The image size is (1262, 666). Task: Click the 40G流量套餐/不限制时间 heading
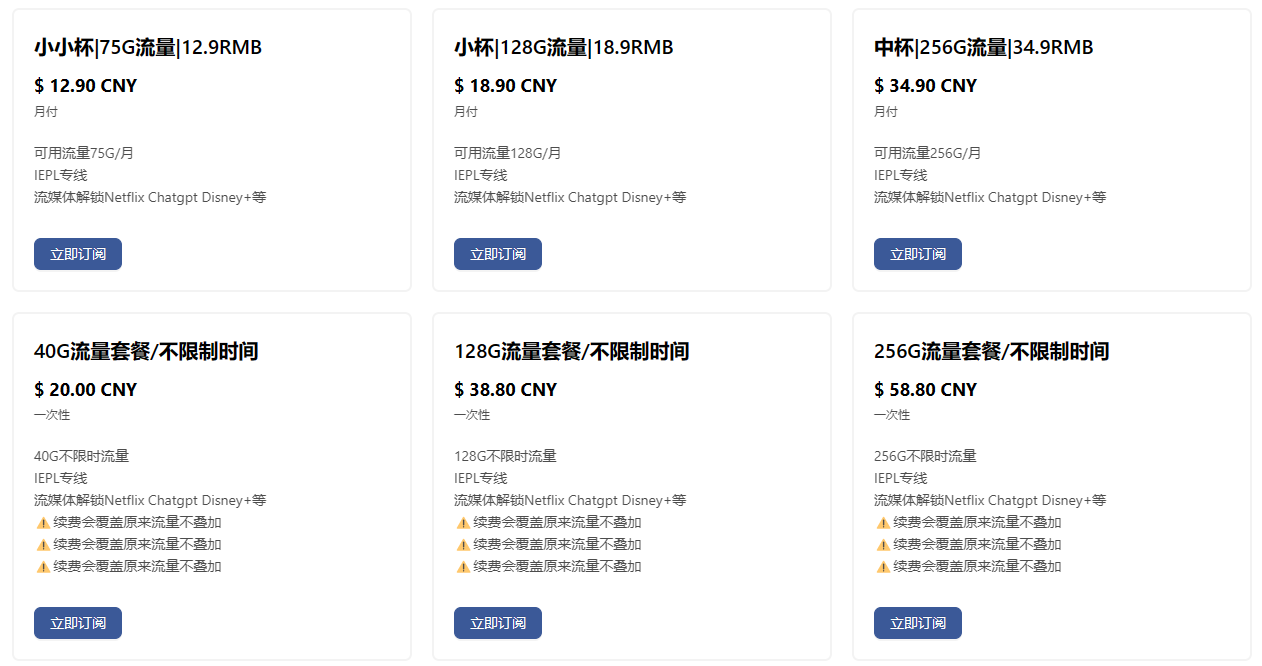click(x=146, y=351)
